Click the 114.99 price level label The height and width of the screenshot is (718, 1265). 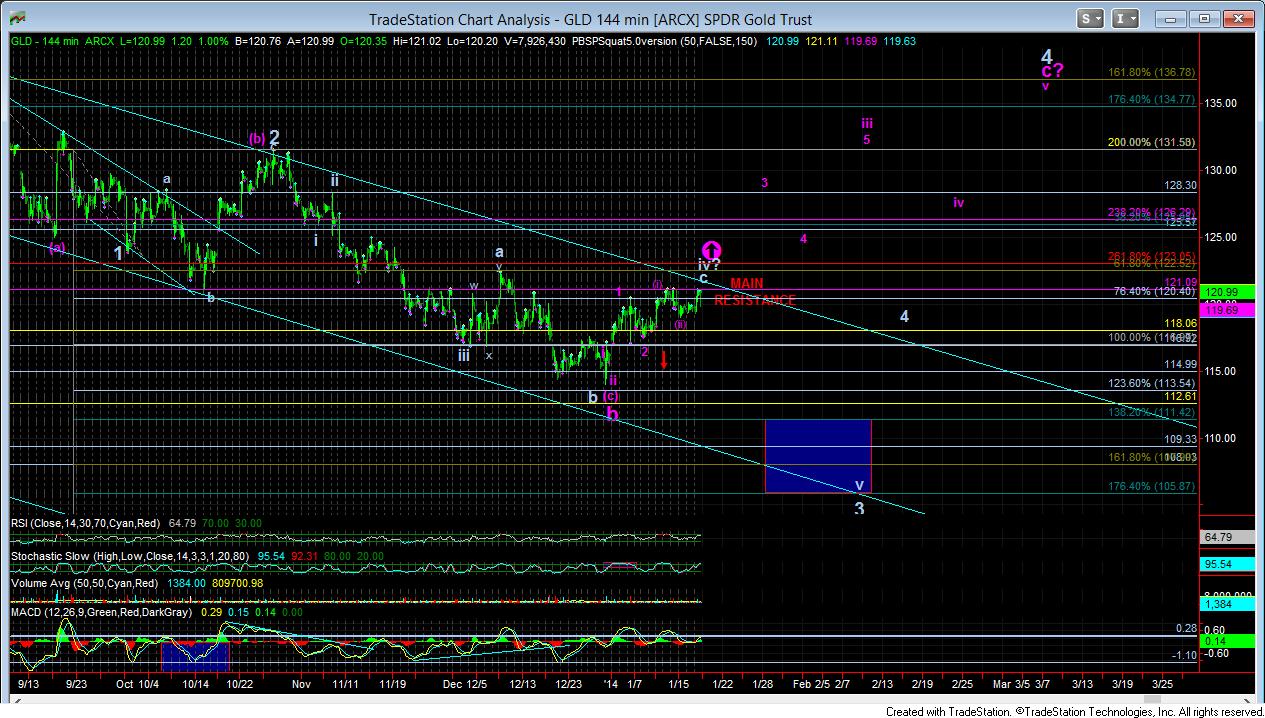pos(1181,365)
